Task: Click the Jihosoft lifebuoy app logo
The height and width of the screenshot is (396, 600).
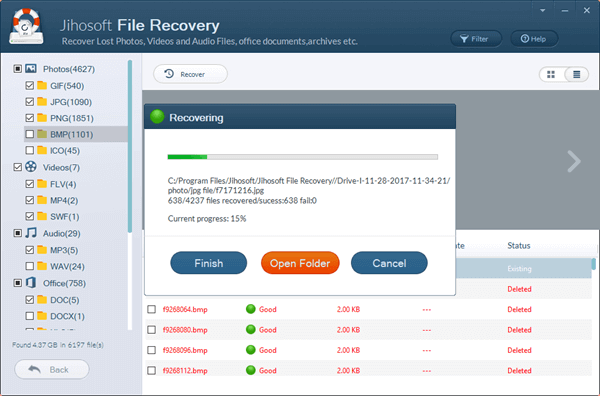Action: point(26,26)
